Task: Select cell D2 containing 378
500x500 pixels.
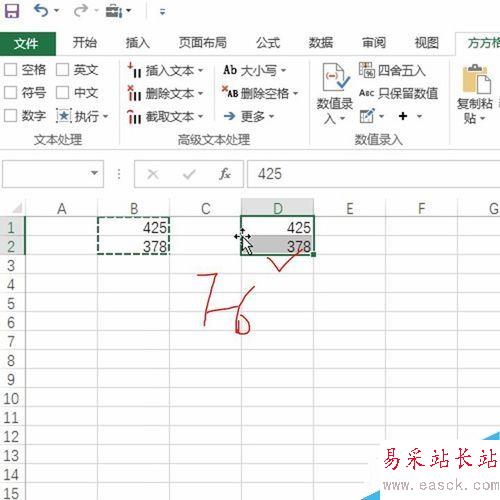Action: pyautogui.click(x=277, y=246)
